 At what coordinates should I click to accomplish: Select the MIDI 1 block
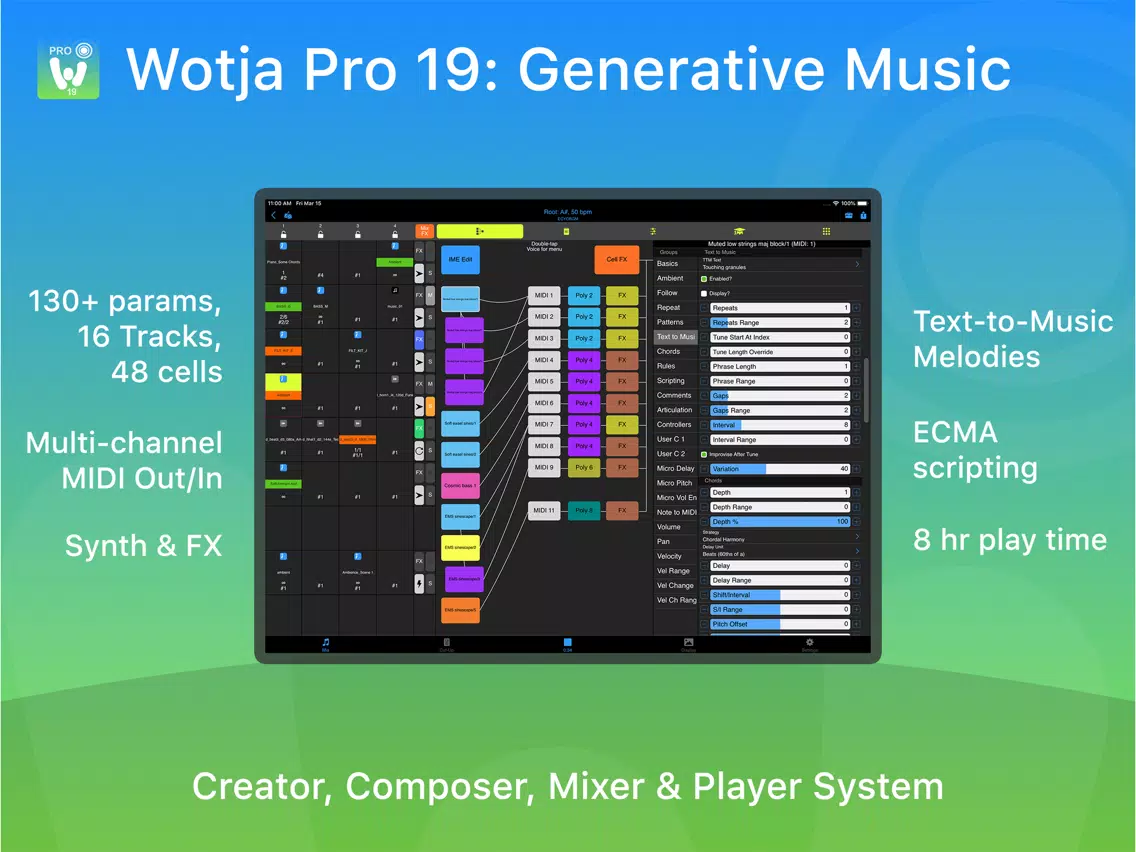pos(543,296)
